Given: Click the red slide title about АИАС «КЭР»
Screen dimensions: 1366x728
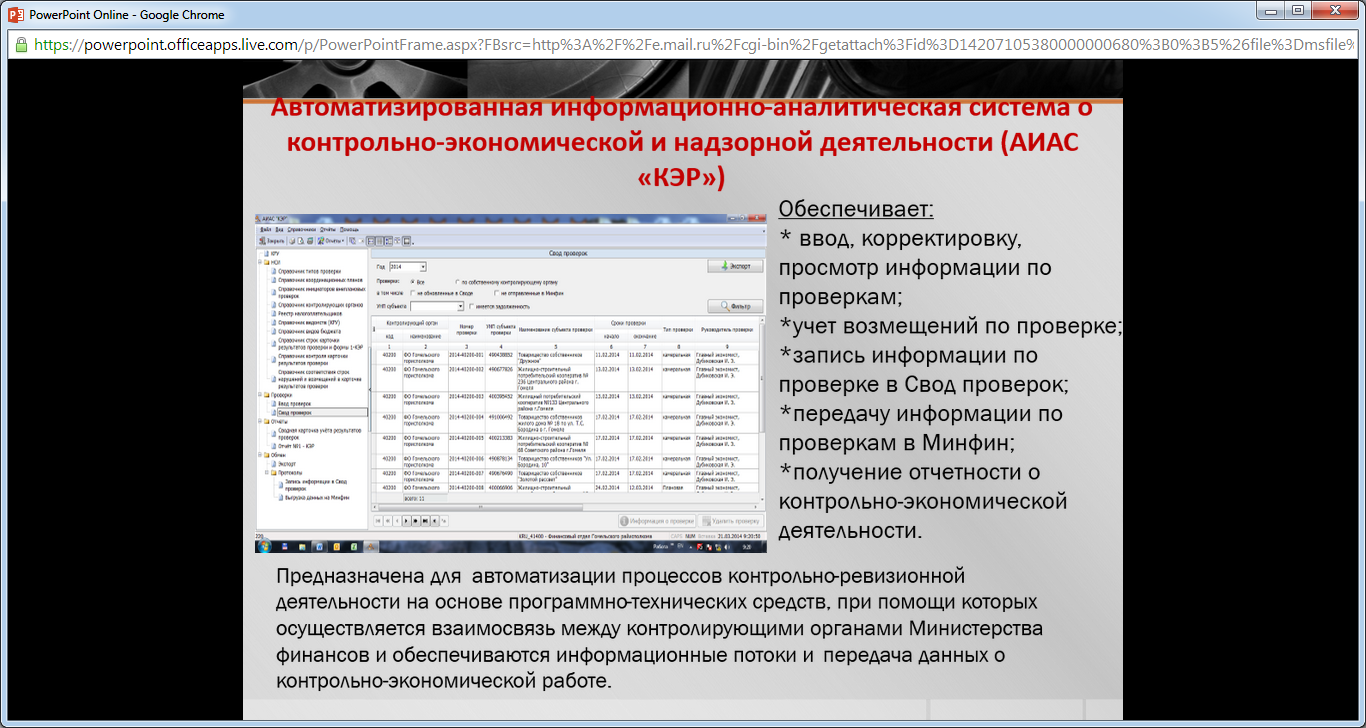Looking at the screenshot, I should 681,142.
